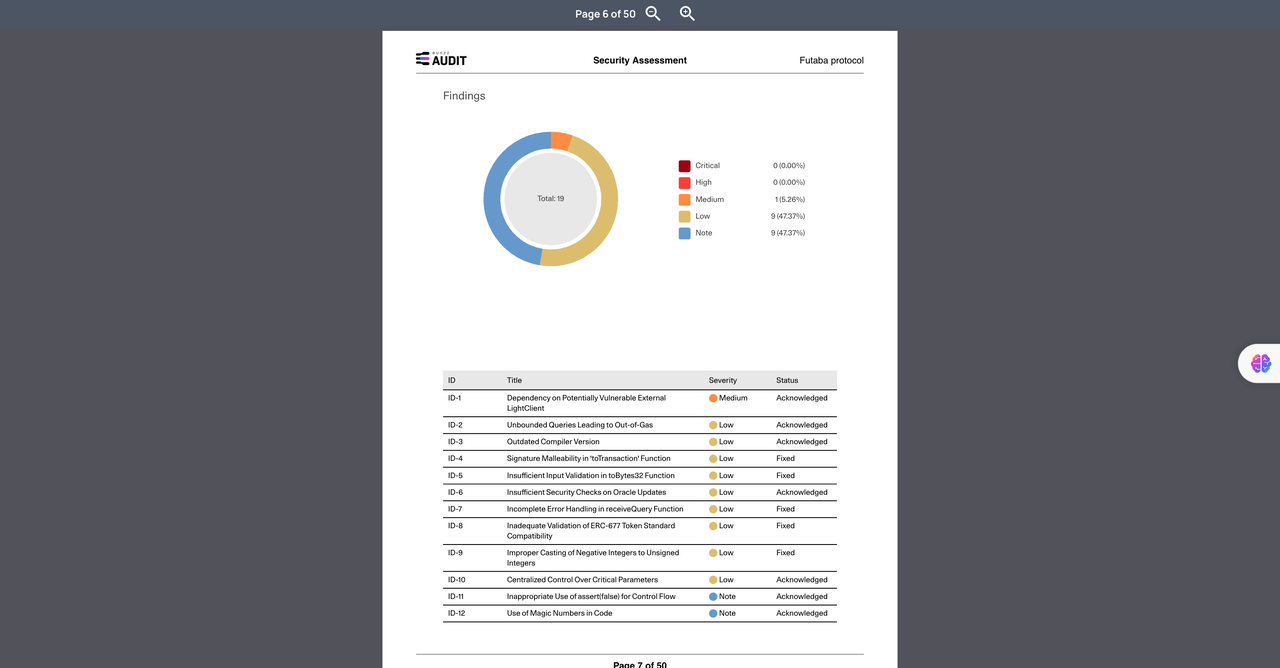Click Fixed status in ID-9 row
The image size is (1280, 668).
click(785, 553)
